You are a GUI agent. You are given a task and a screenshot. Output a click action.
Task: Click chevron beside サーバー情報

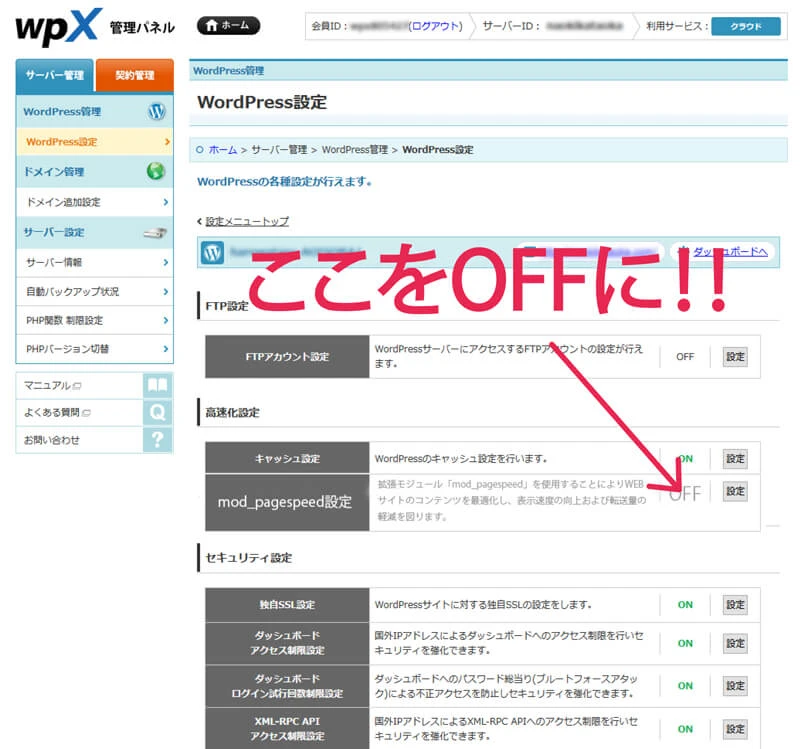point(166,262)
